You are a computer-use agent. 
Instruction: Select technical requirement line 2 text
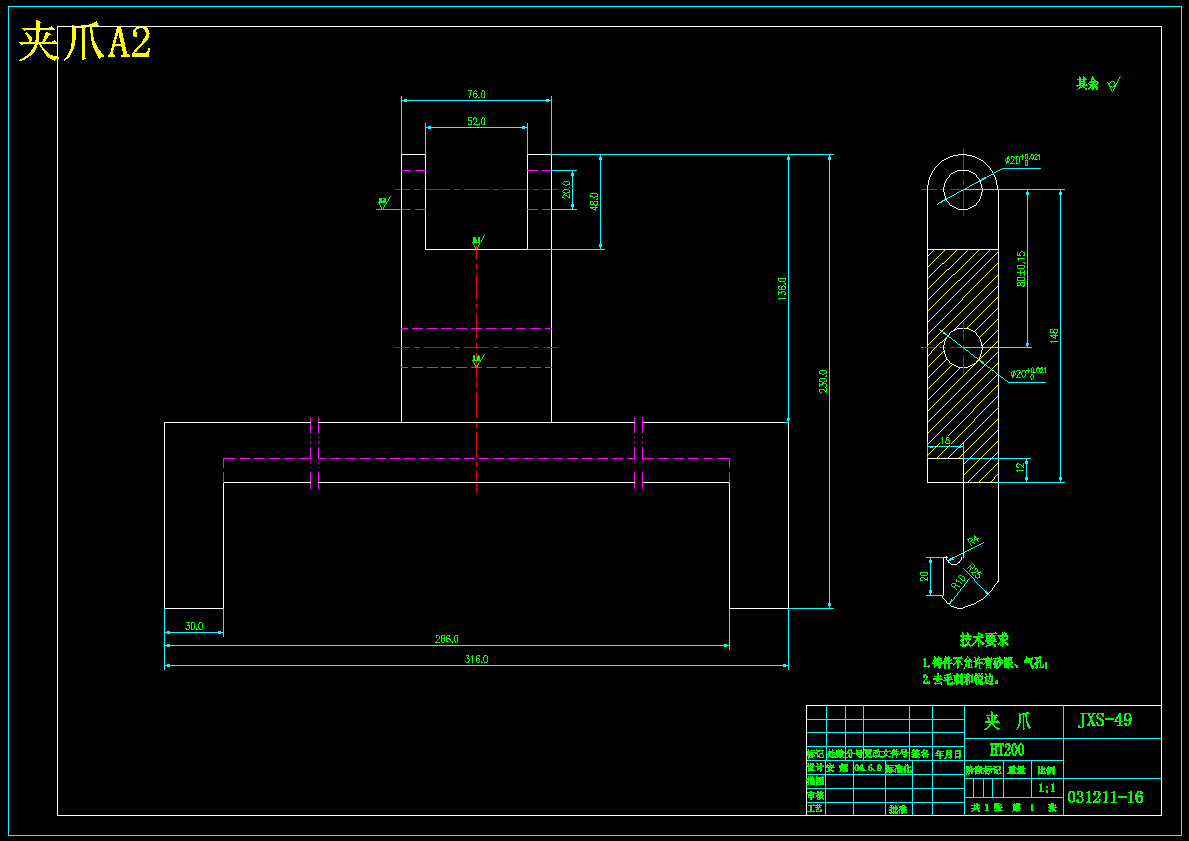click(961, 679)
